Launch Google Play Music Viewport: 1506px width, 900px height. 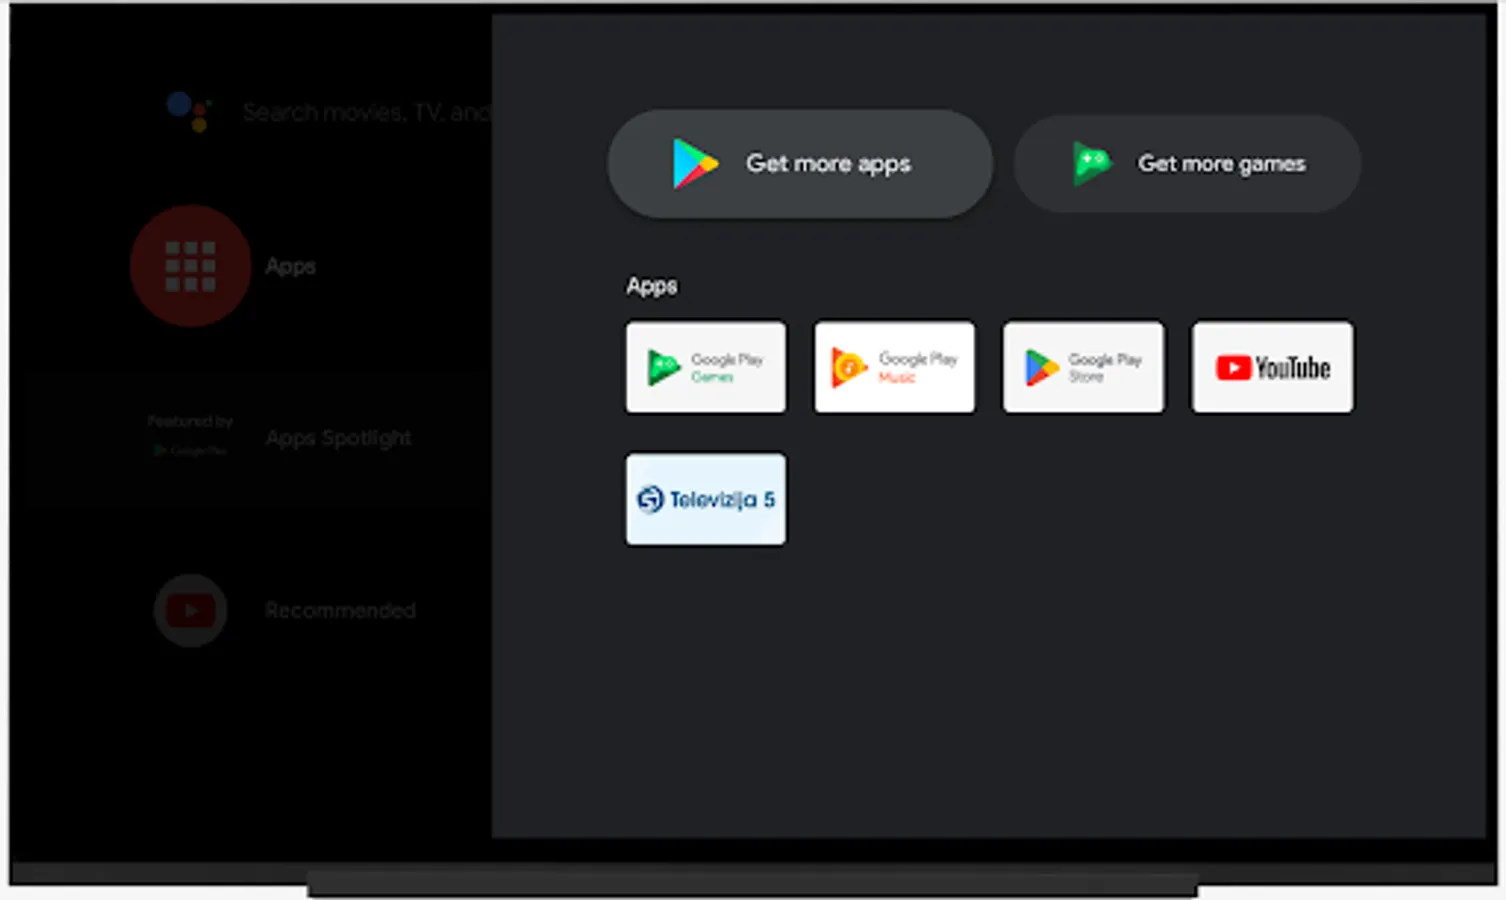tap(894, 366)
